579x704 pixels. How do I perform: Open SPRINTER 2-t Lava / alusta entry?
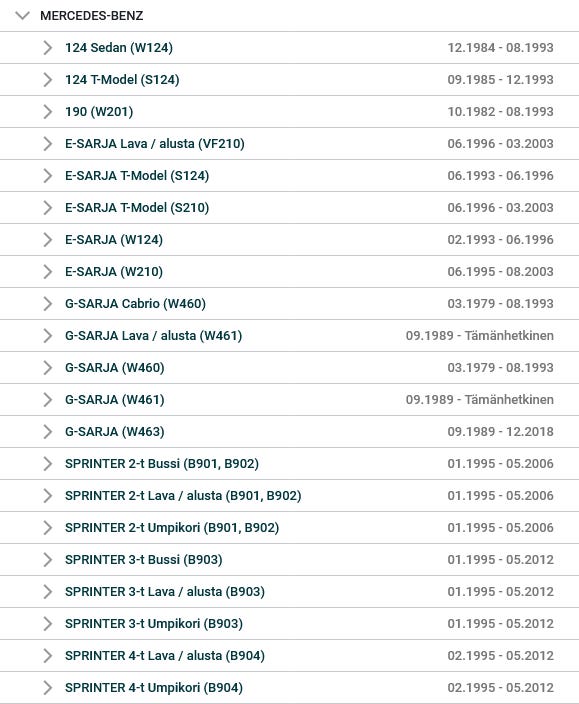point(183,496)
